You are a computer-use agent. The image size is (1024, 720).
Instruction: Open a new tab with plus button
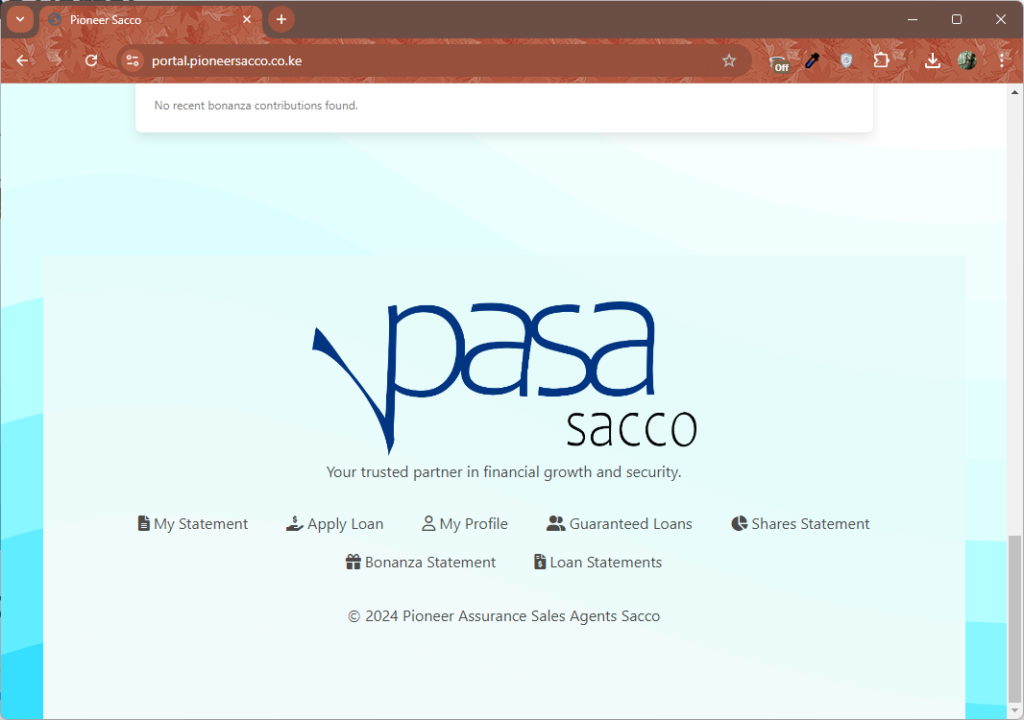281,20
